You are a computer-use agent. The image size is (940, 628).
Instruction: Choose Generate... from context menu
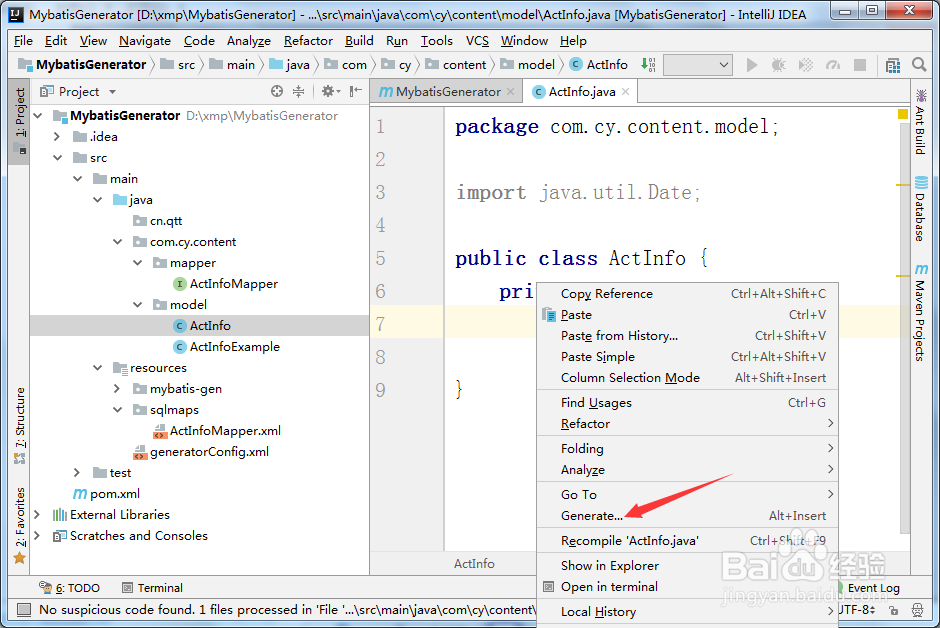point(687,516)
